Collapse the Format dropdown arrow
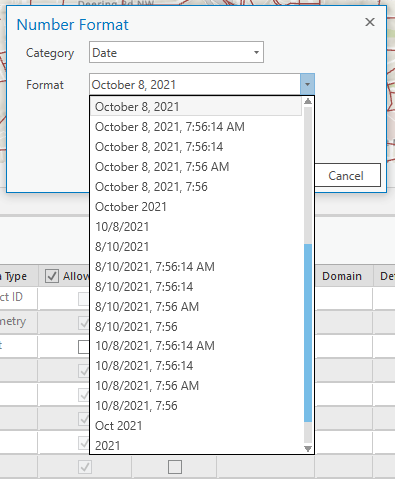 tap(307, 84)
